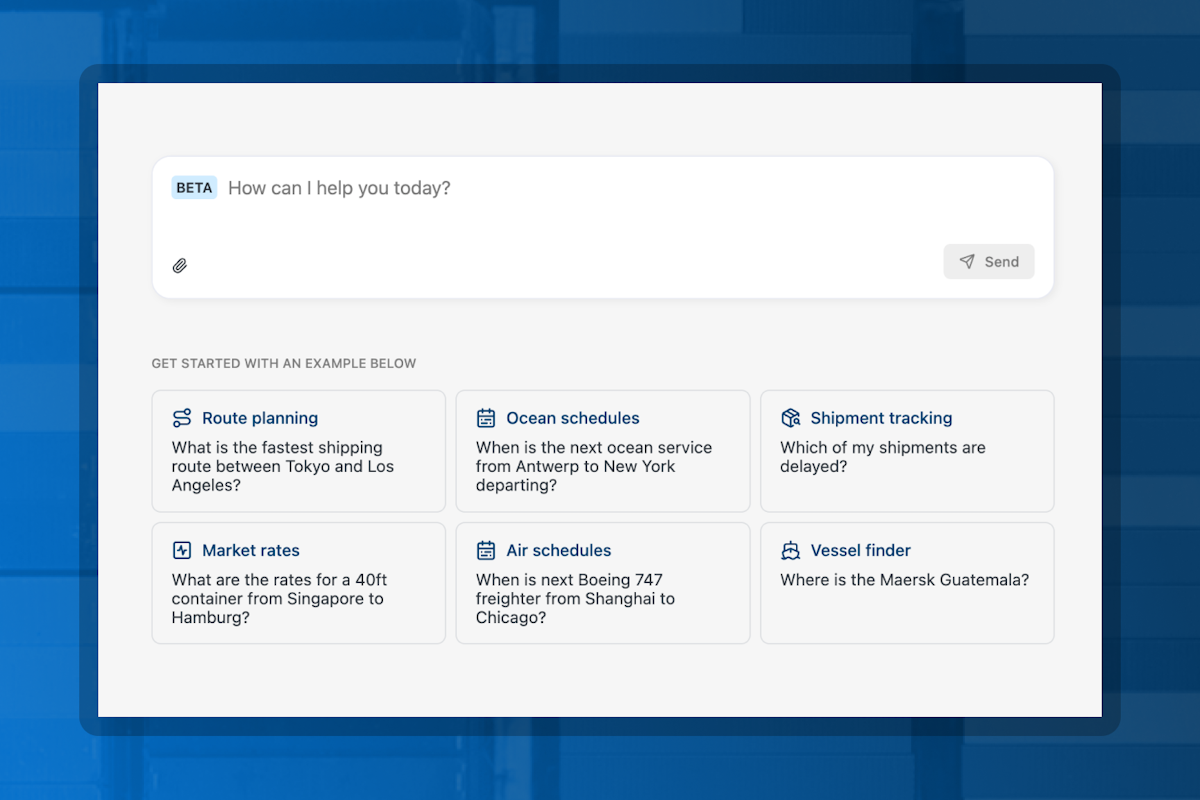Open the Shipment tracking heading
The height and width of the screenshot is (800, 1200).
(x=881, y=418)
